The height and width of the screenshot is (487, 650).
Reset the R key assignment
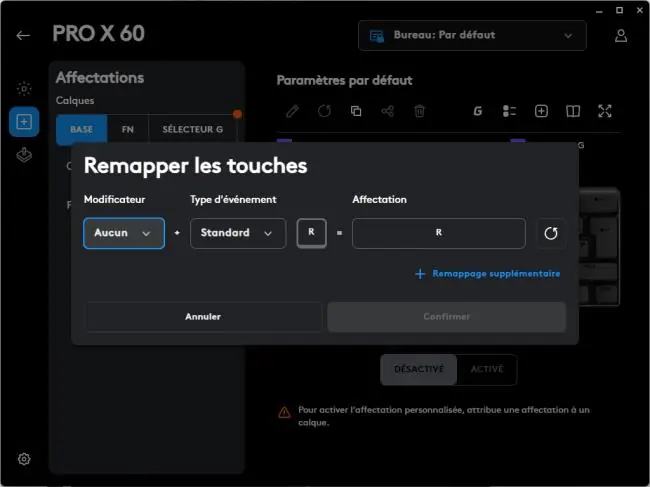tap(551, 233)
